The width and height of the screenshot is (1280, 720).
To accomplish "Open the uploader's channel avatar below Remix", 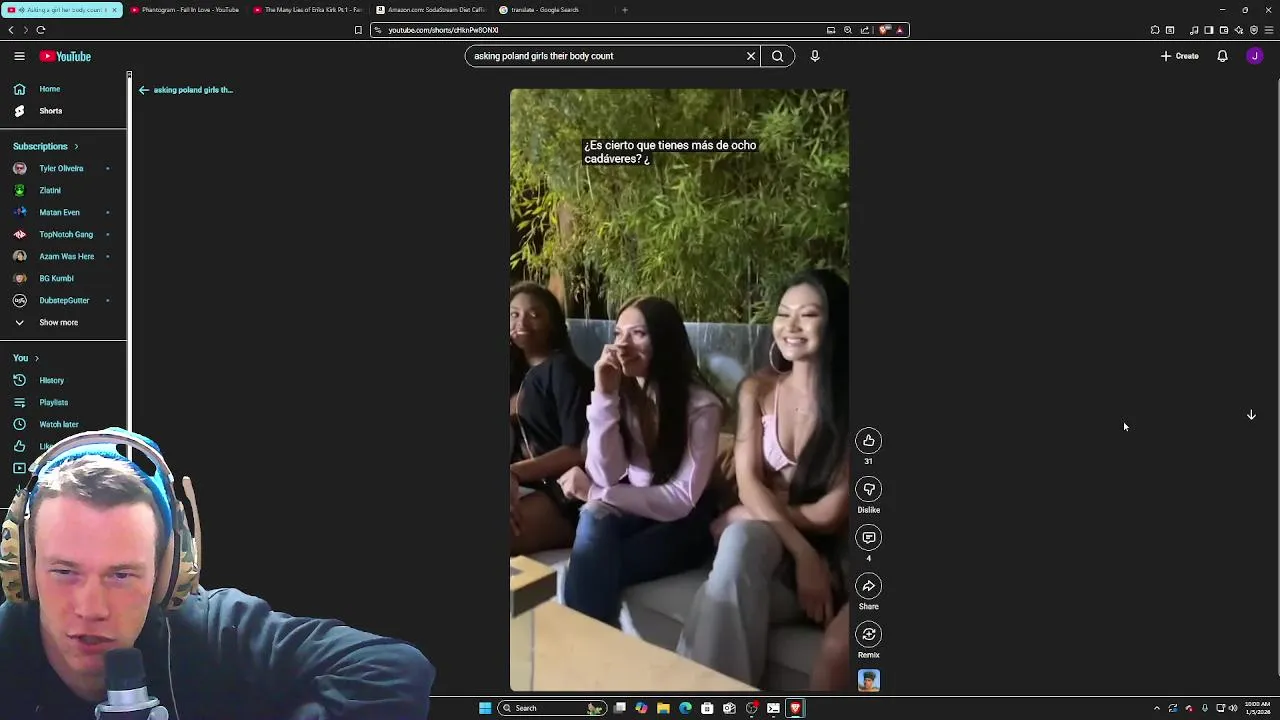I will [868, 681].
